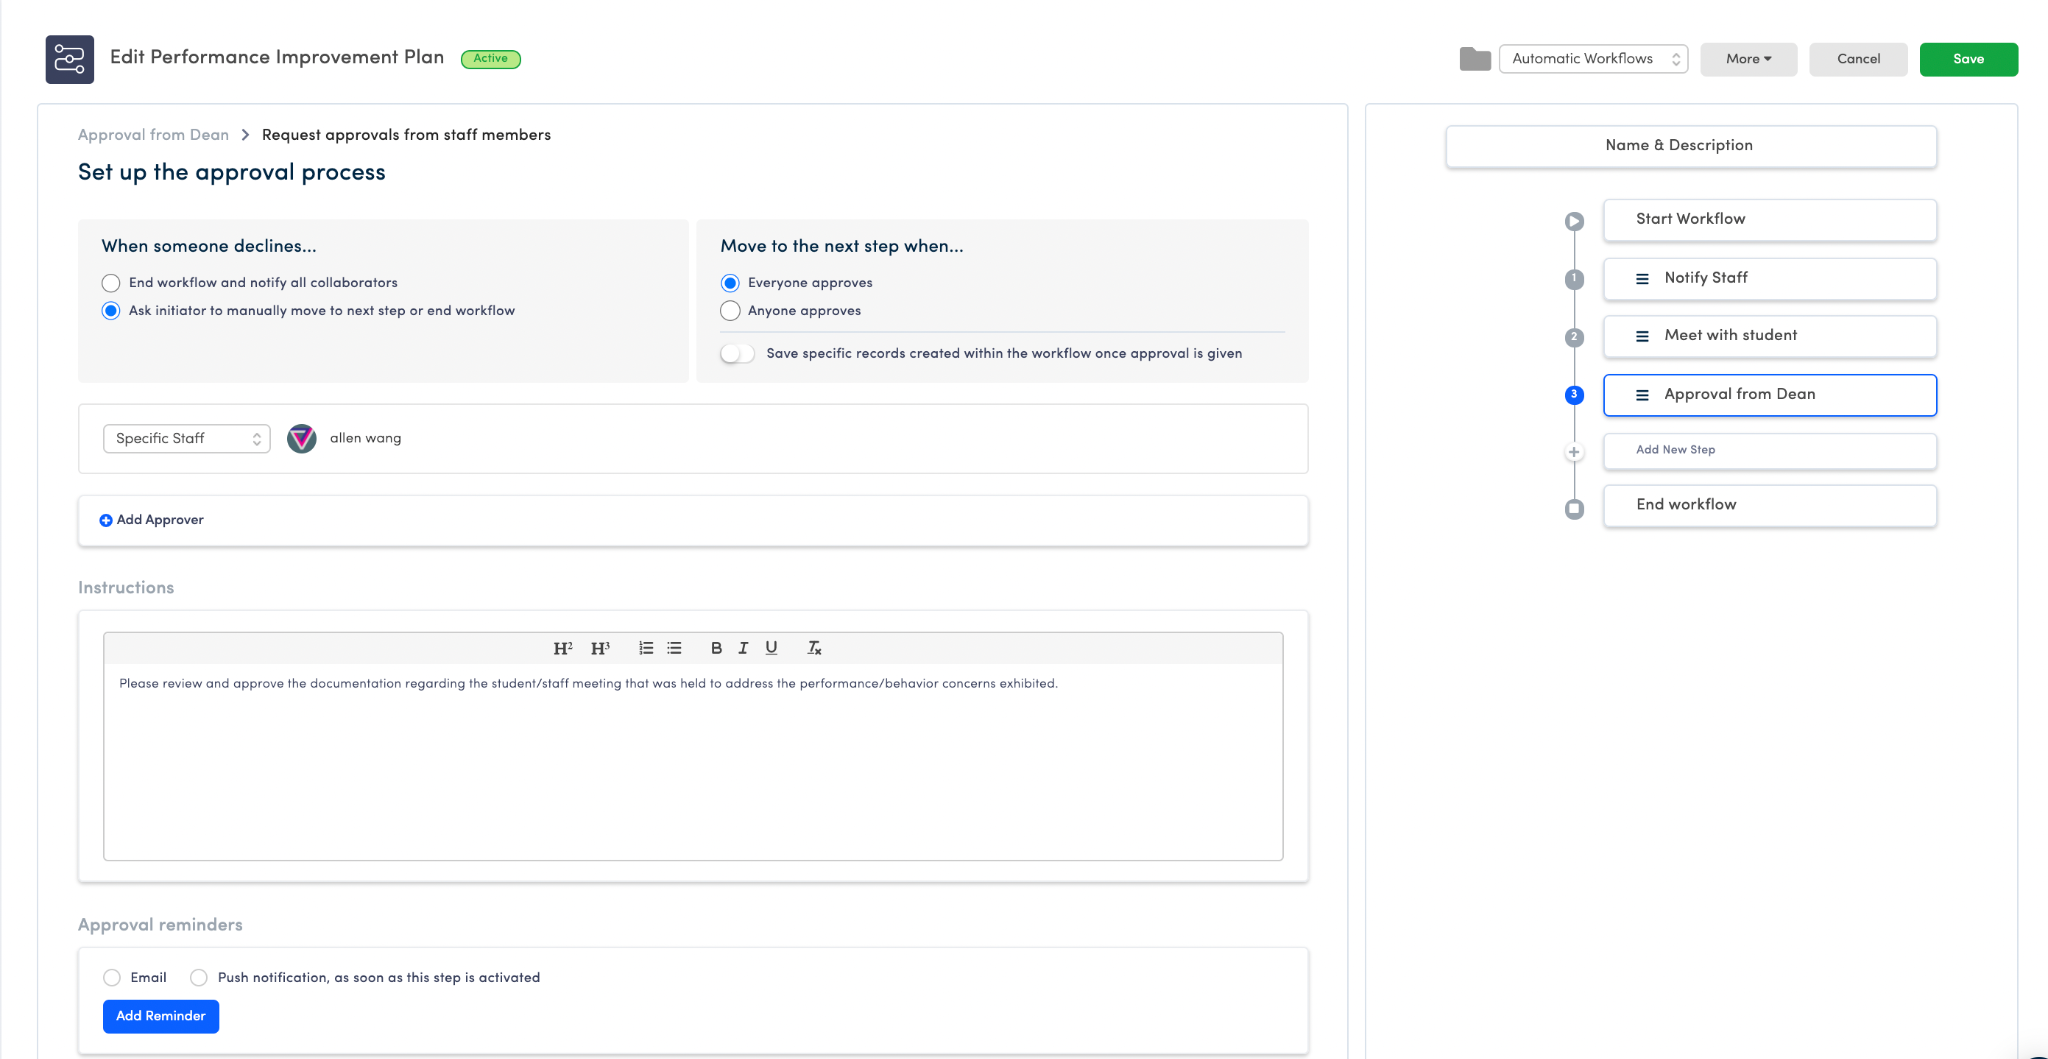The image size is (2048, 1059).
Task: Select Everyone approves option
Action: point(730,283)
